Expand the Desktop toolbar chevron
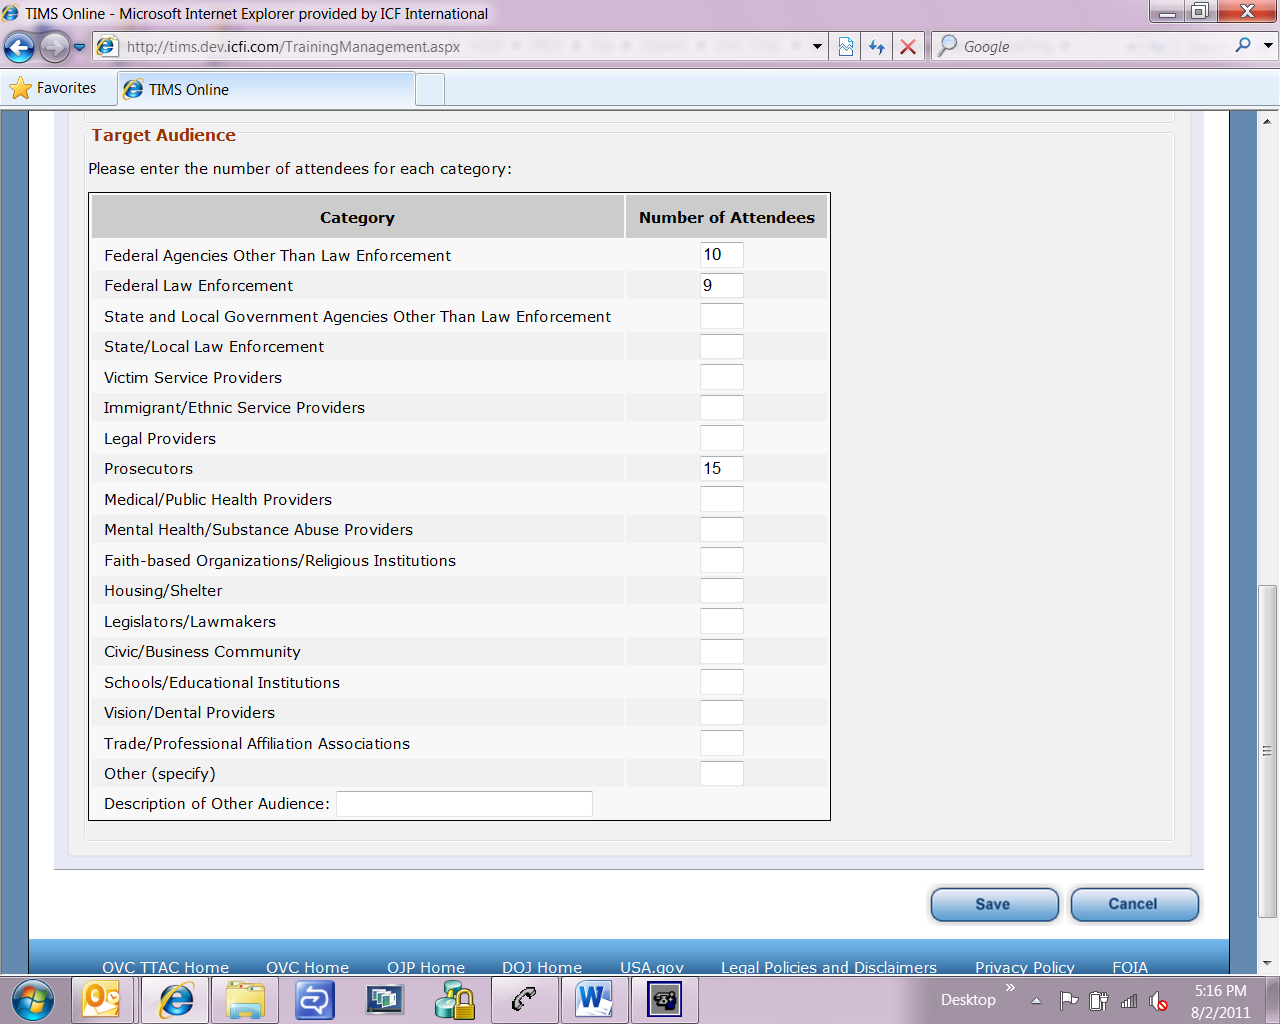This screenshot has height=1024, width=1280. [1010, 988]
